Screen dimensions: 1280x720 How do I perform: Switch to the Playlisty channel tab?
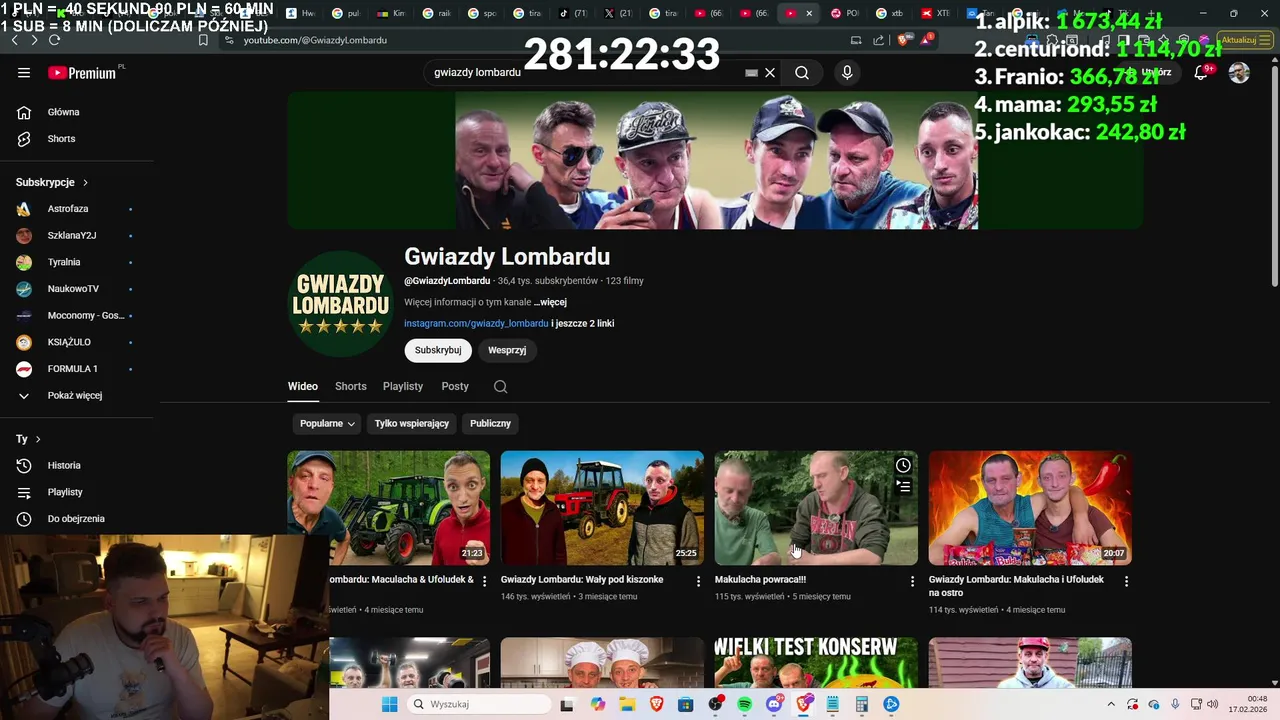pos(403,386)
